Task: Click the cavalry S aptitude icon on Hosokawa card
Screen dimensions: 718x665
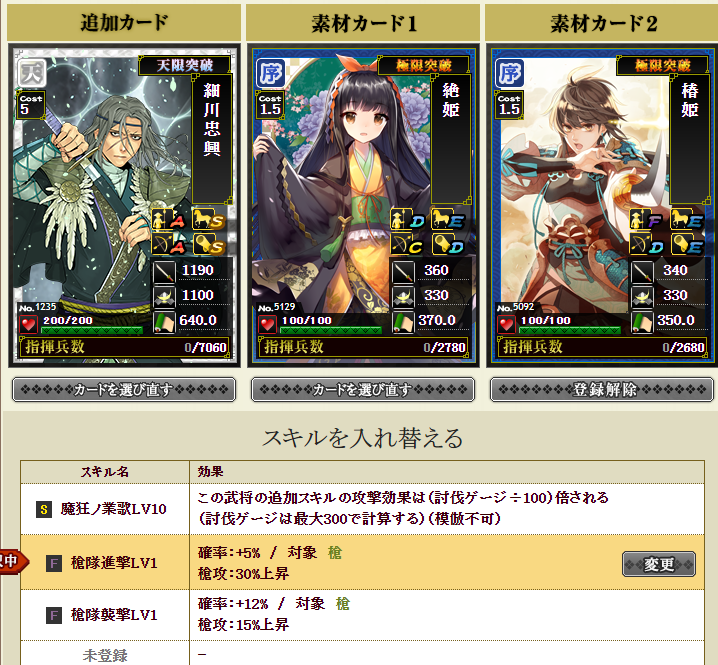Action: coord(208,219)
